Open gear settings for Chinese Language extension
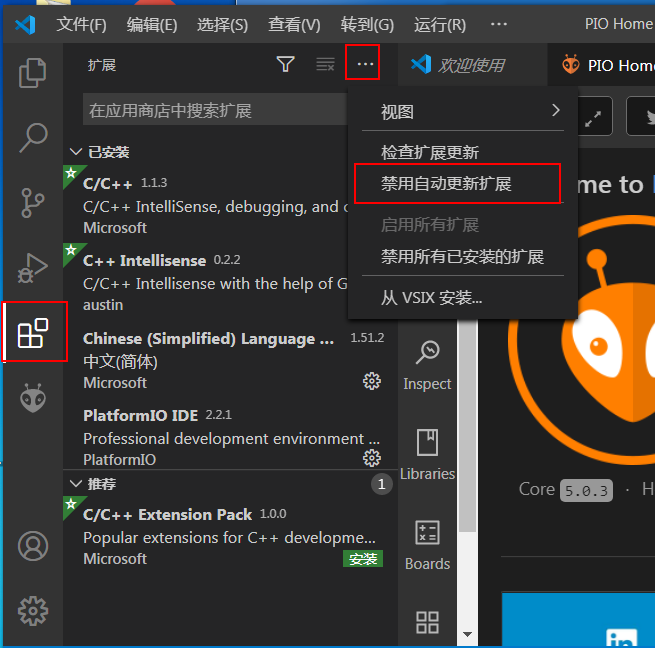Screen dimensions: 655x648 (371, 381)
